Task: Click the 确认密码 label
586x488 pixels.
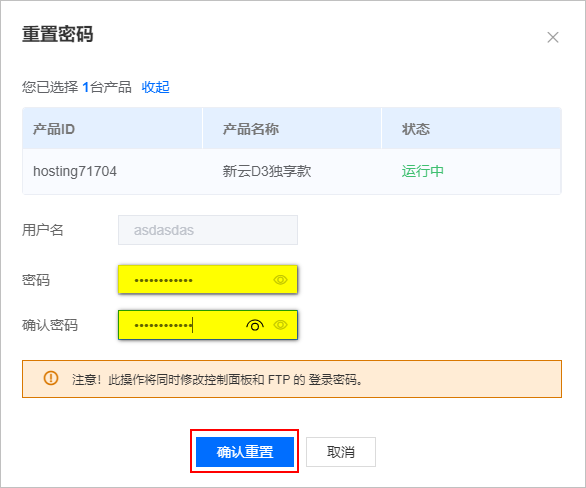Action: tap(50, 325)
